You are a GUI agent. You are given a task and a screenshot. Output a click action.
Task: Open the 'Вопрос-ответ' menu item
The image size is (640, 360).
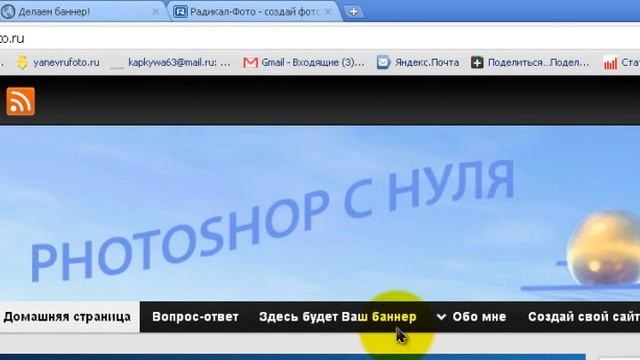[195, 317]
